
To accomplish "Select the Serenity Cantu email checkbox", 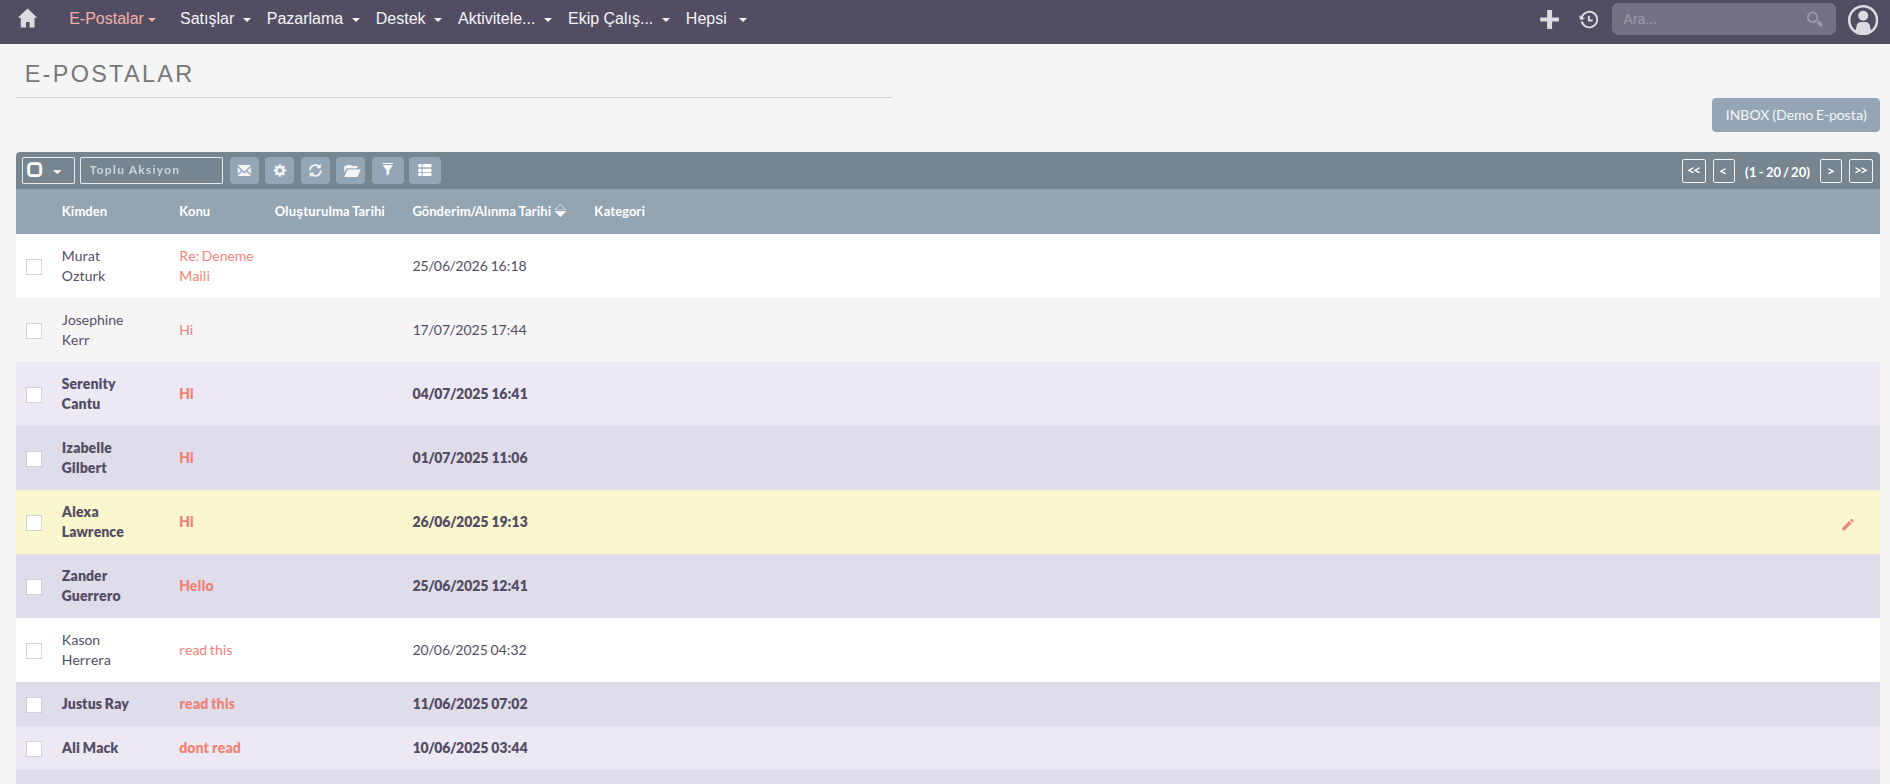I will click(x=34, y=395).
